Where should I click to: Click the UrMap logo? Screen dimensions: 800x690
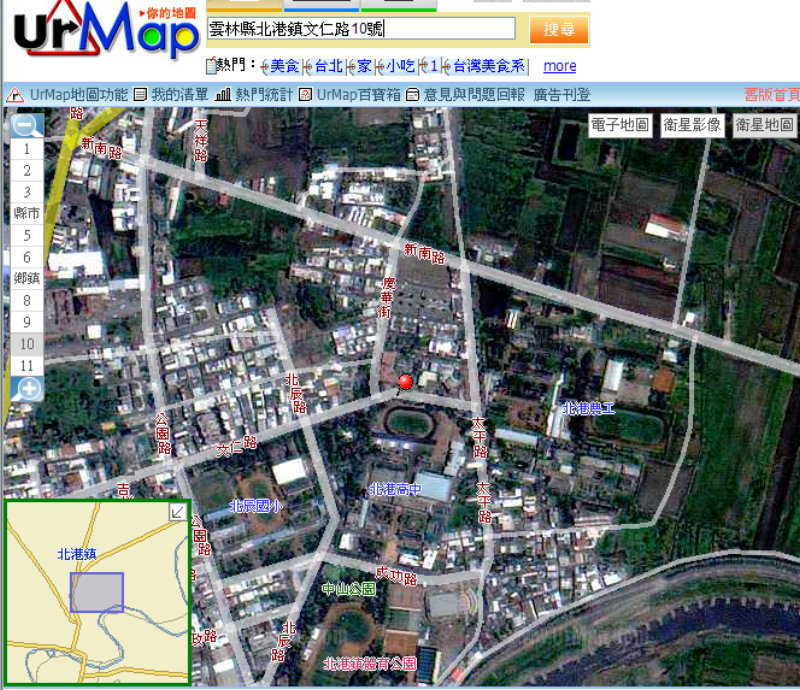[x=105, y=32]
